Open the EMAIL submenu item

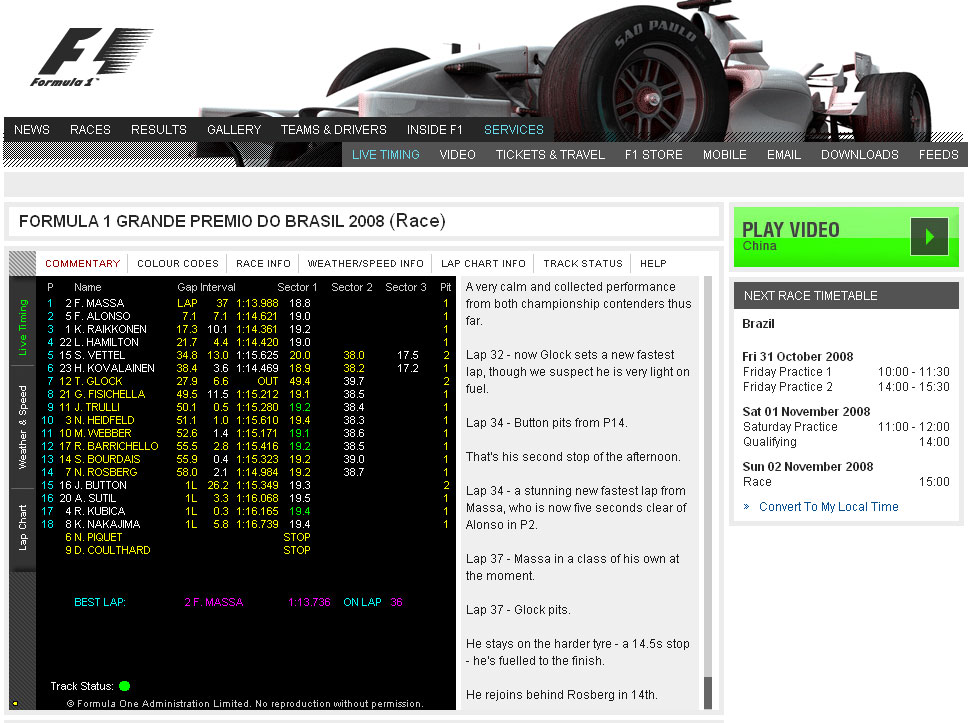784,155
